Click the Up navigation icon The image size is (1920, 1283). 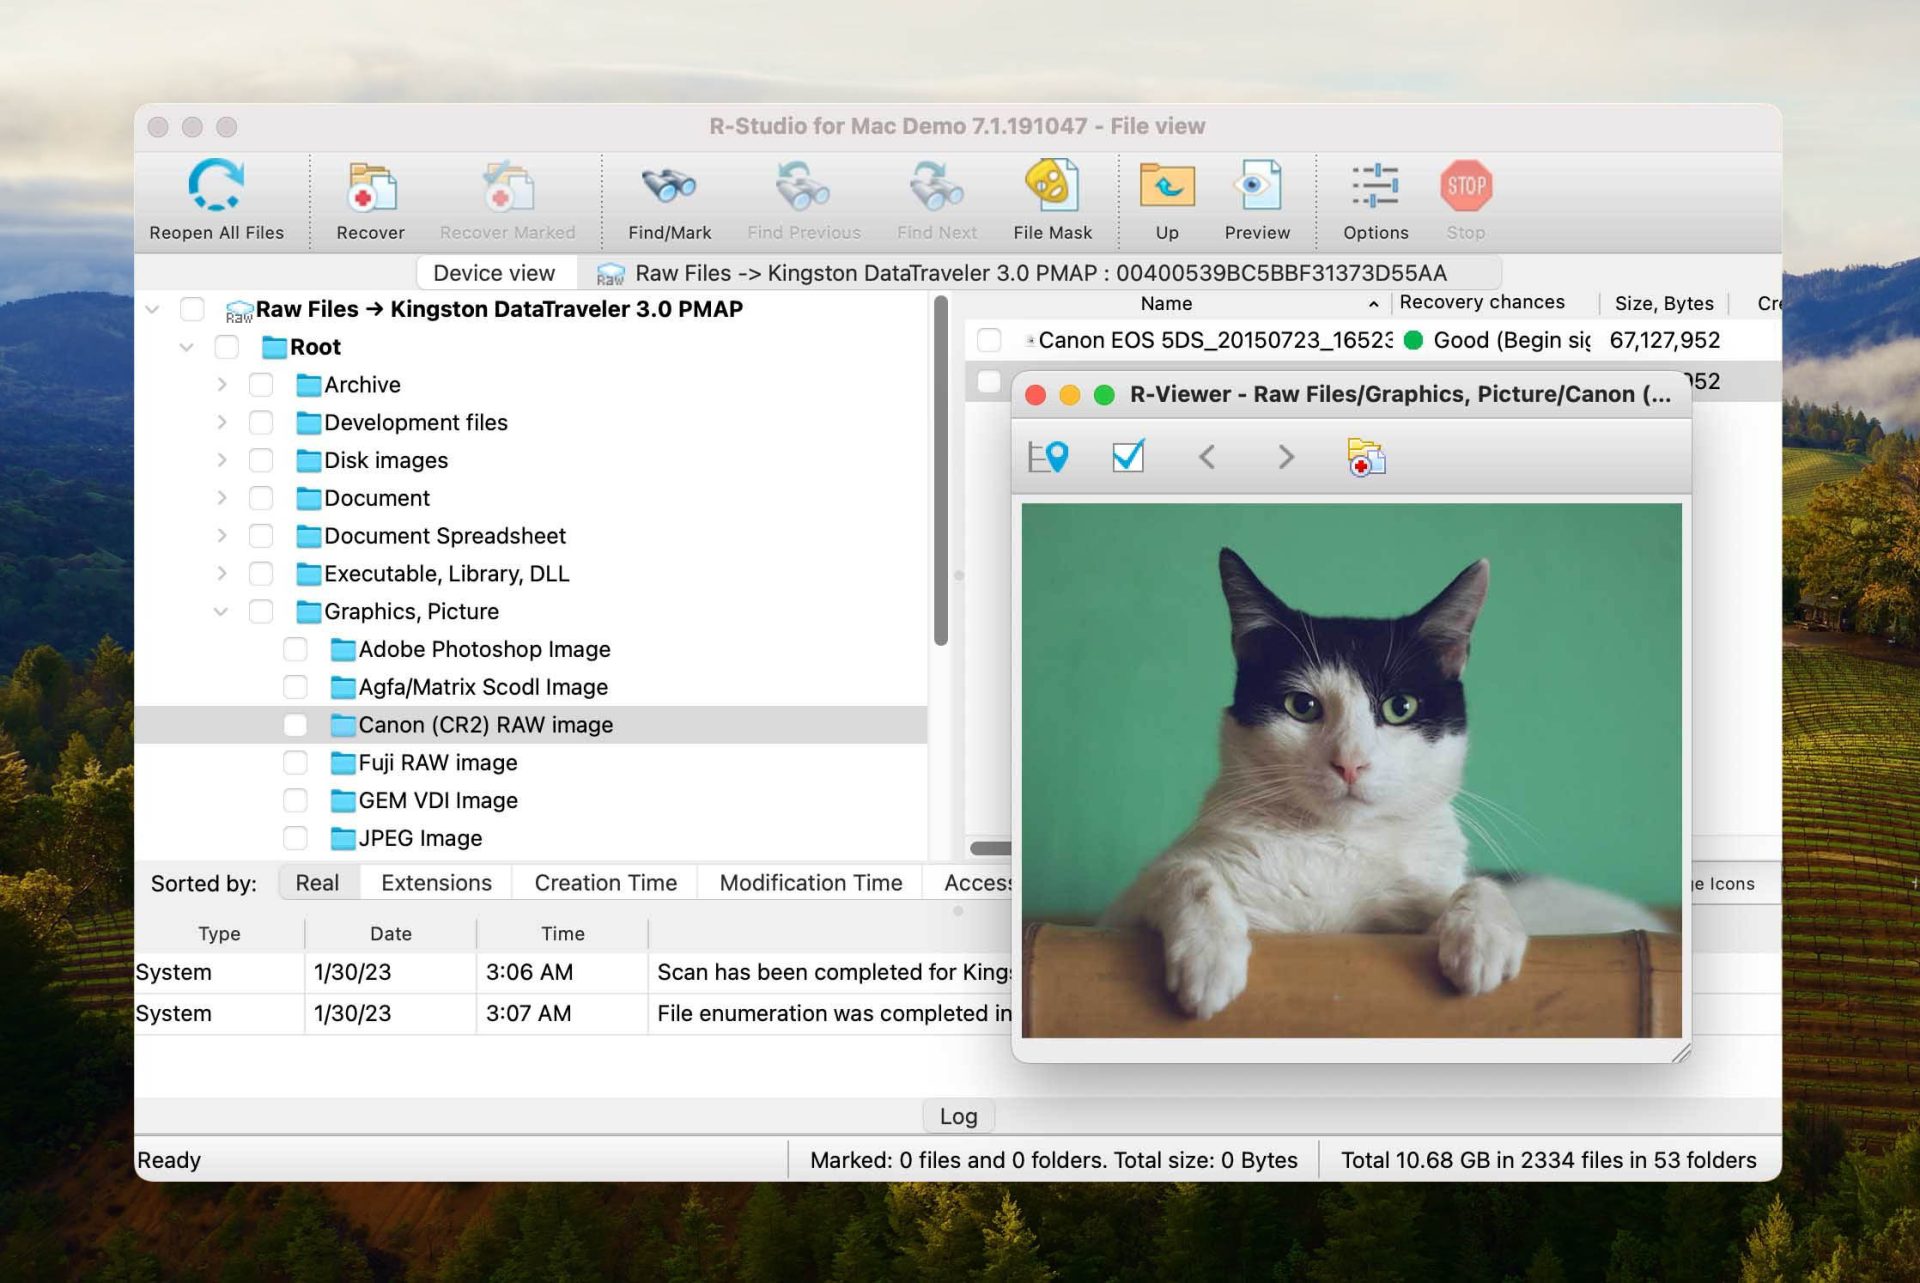(x=1166, y=186)
